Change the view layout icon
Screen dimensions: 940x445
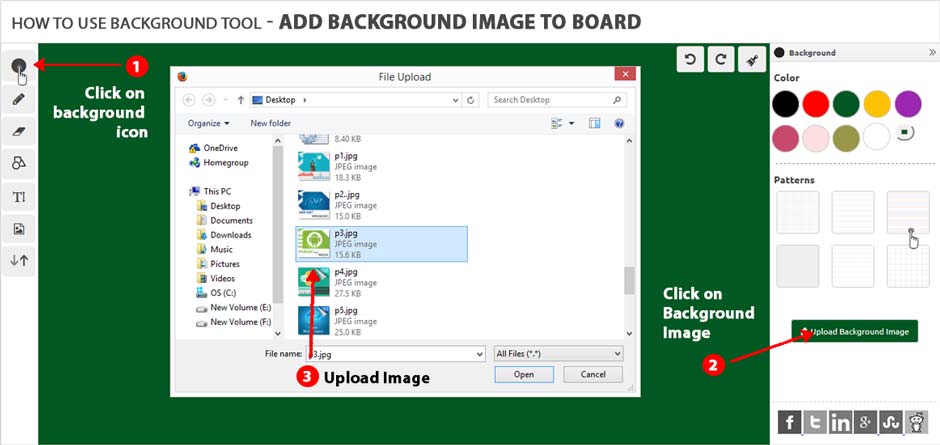(556, 123)
